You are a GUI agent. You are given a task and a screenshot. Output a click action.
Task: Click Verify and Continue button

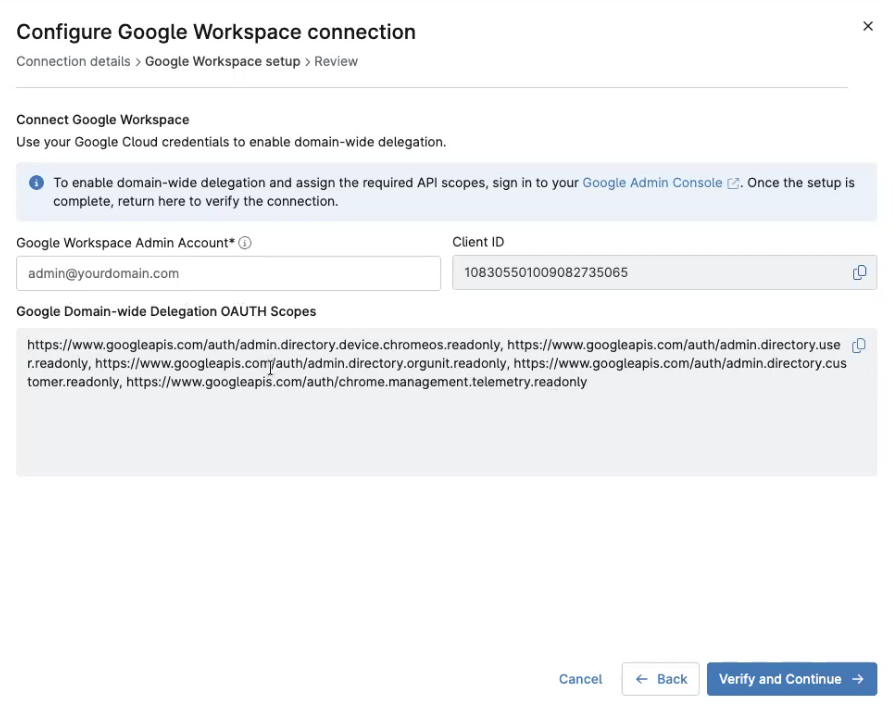pos(792,679)
